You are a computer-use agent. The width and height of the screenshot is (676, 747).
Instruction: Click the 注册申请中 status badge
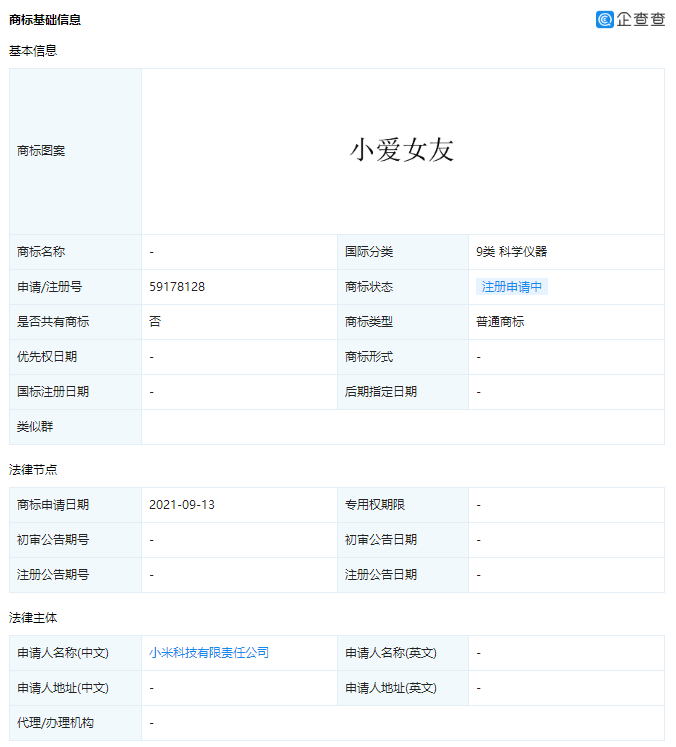coord(512,287)
